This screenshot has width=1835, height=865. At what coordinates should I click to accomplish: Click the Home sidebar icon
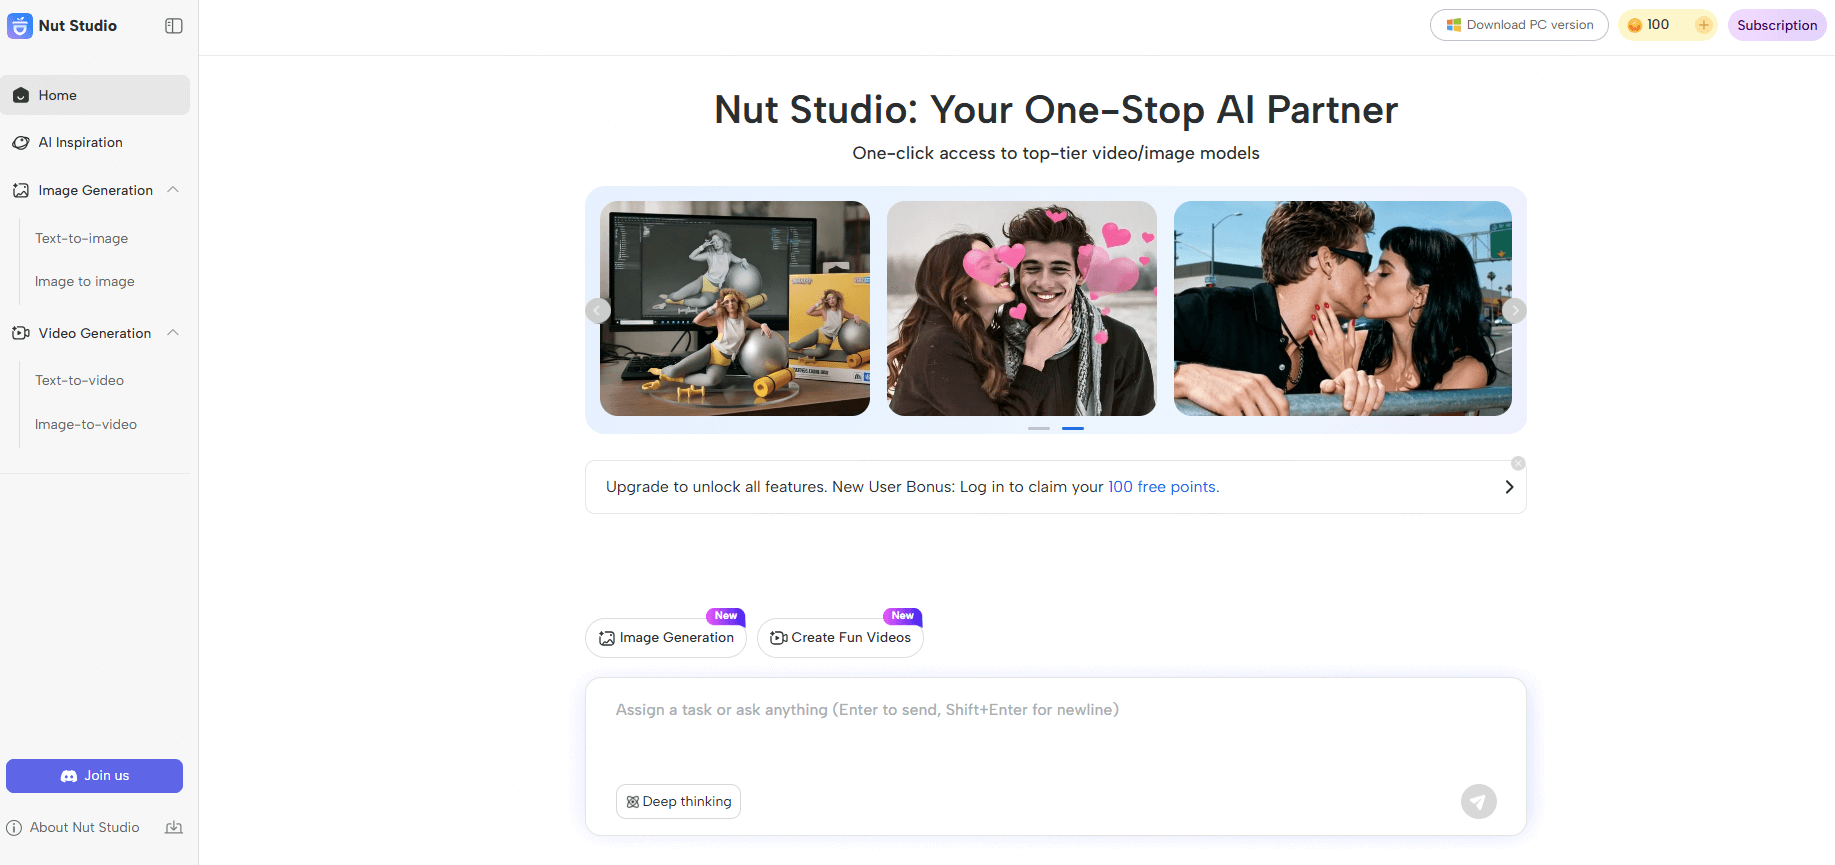(x=21, y=95)
